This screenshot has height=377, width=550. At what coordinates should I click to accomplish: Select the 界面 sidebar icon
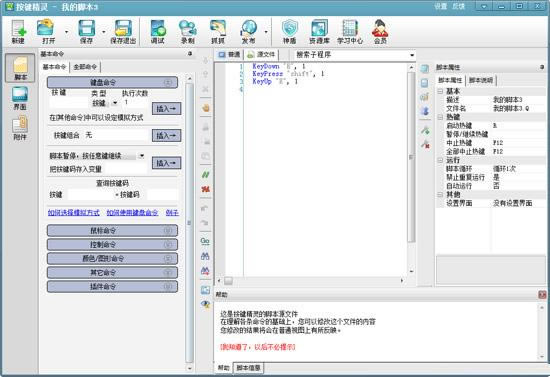click(x=20, y=98)
